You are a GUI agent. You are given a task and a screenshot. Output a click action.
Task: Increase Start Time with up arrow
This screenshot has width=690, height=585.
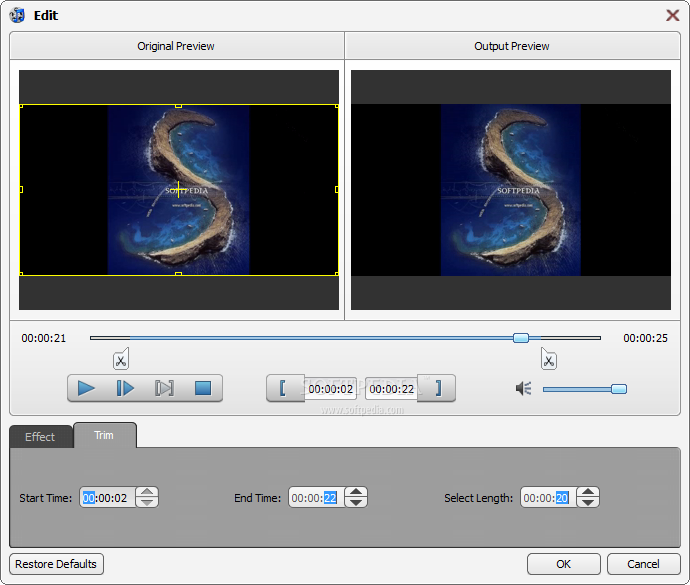click(x=147, y=493)
